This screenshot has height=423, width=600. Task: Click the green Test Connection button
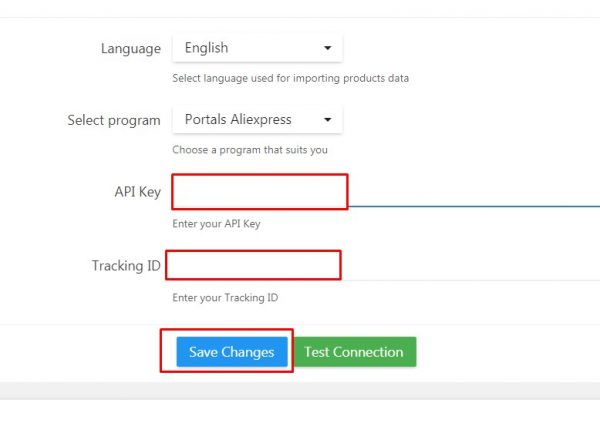pos(354,352)
